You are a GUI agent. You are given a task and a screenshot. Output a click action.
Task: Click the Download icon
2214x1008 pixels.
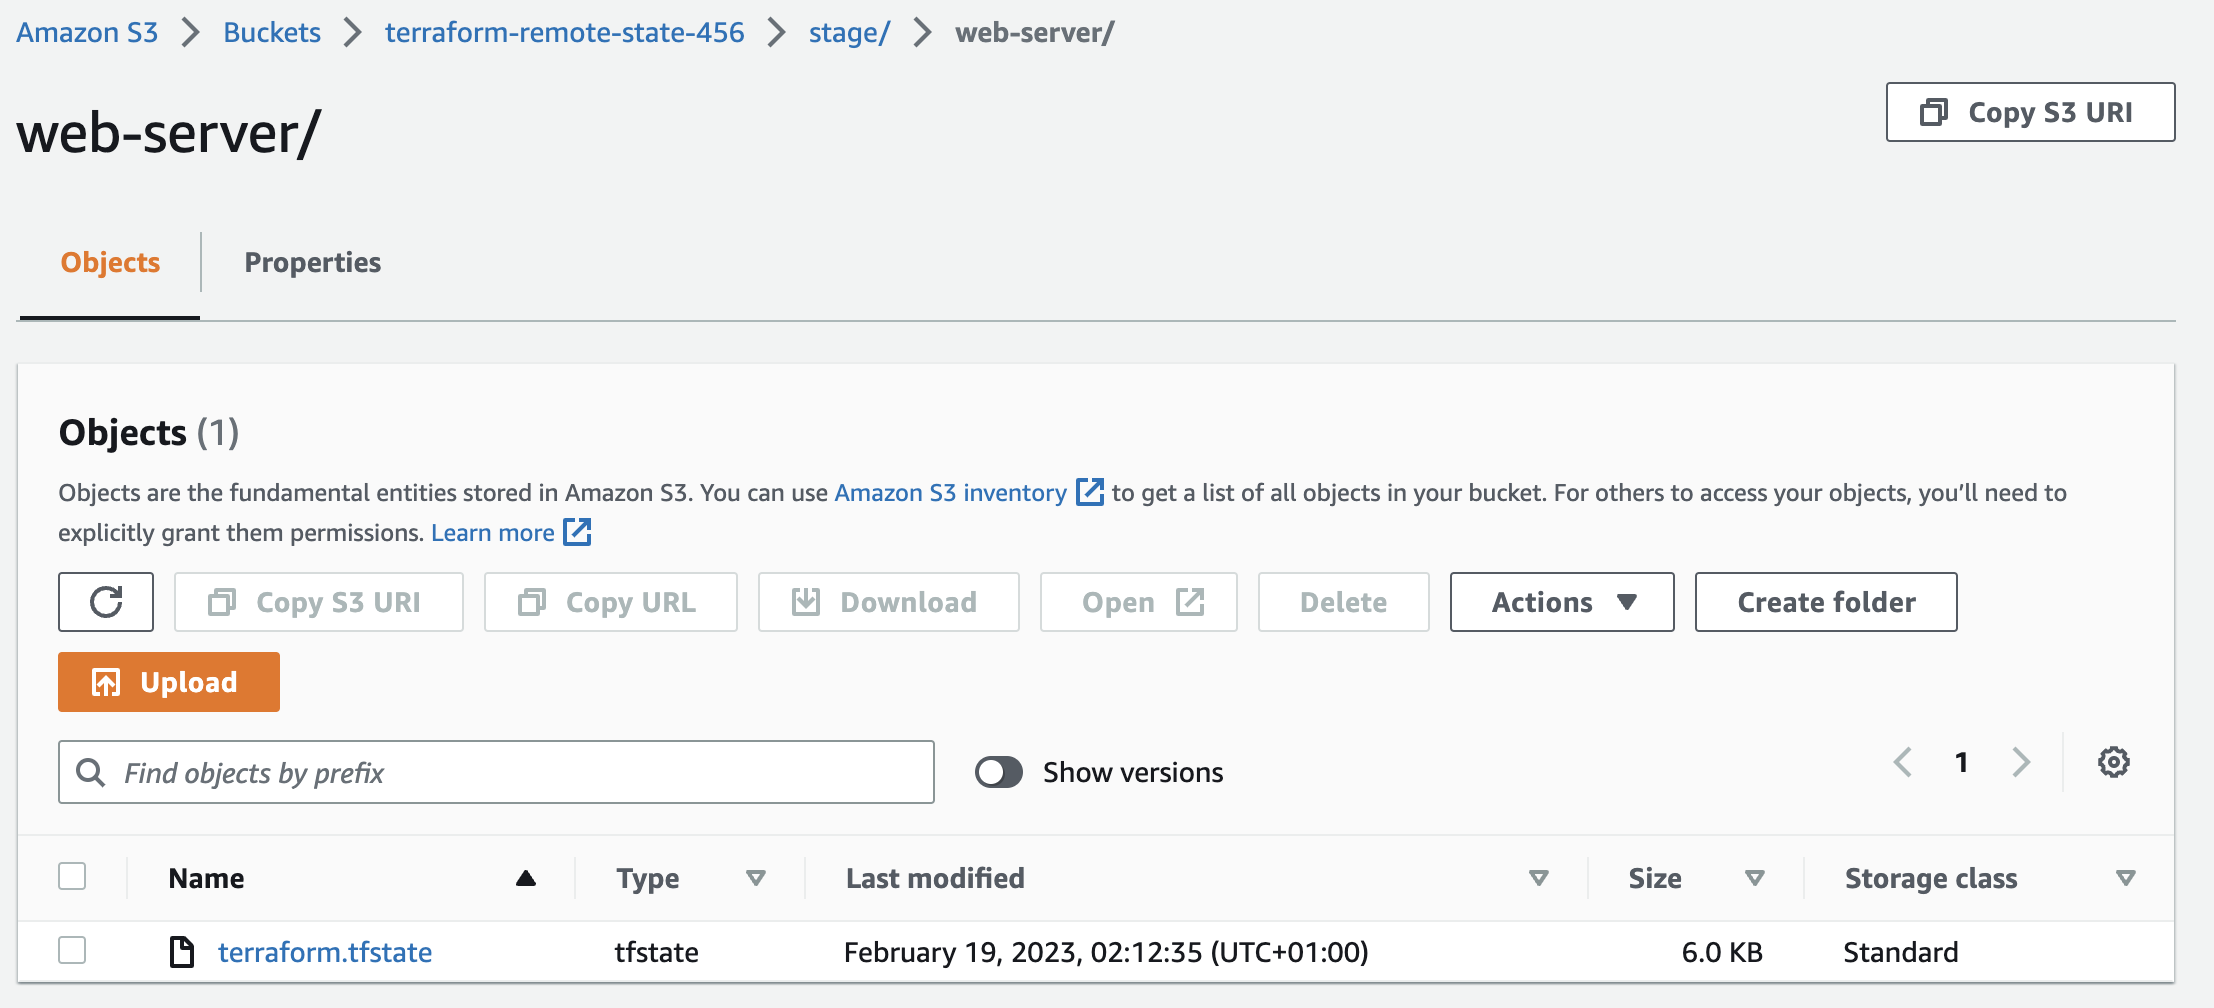(806, 602)
